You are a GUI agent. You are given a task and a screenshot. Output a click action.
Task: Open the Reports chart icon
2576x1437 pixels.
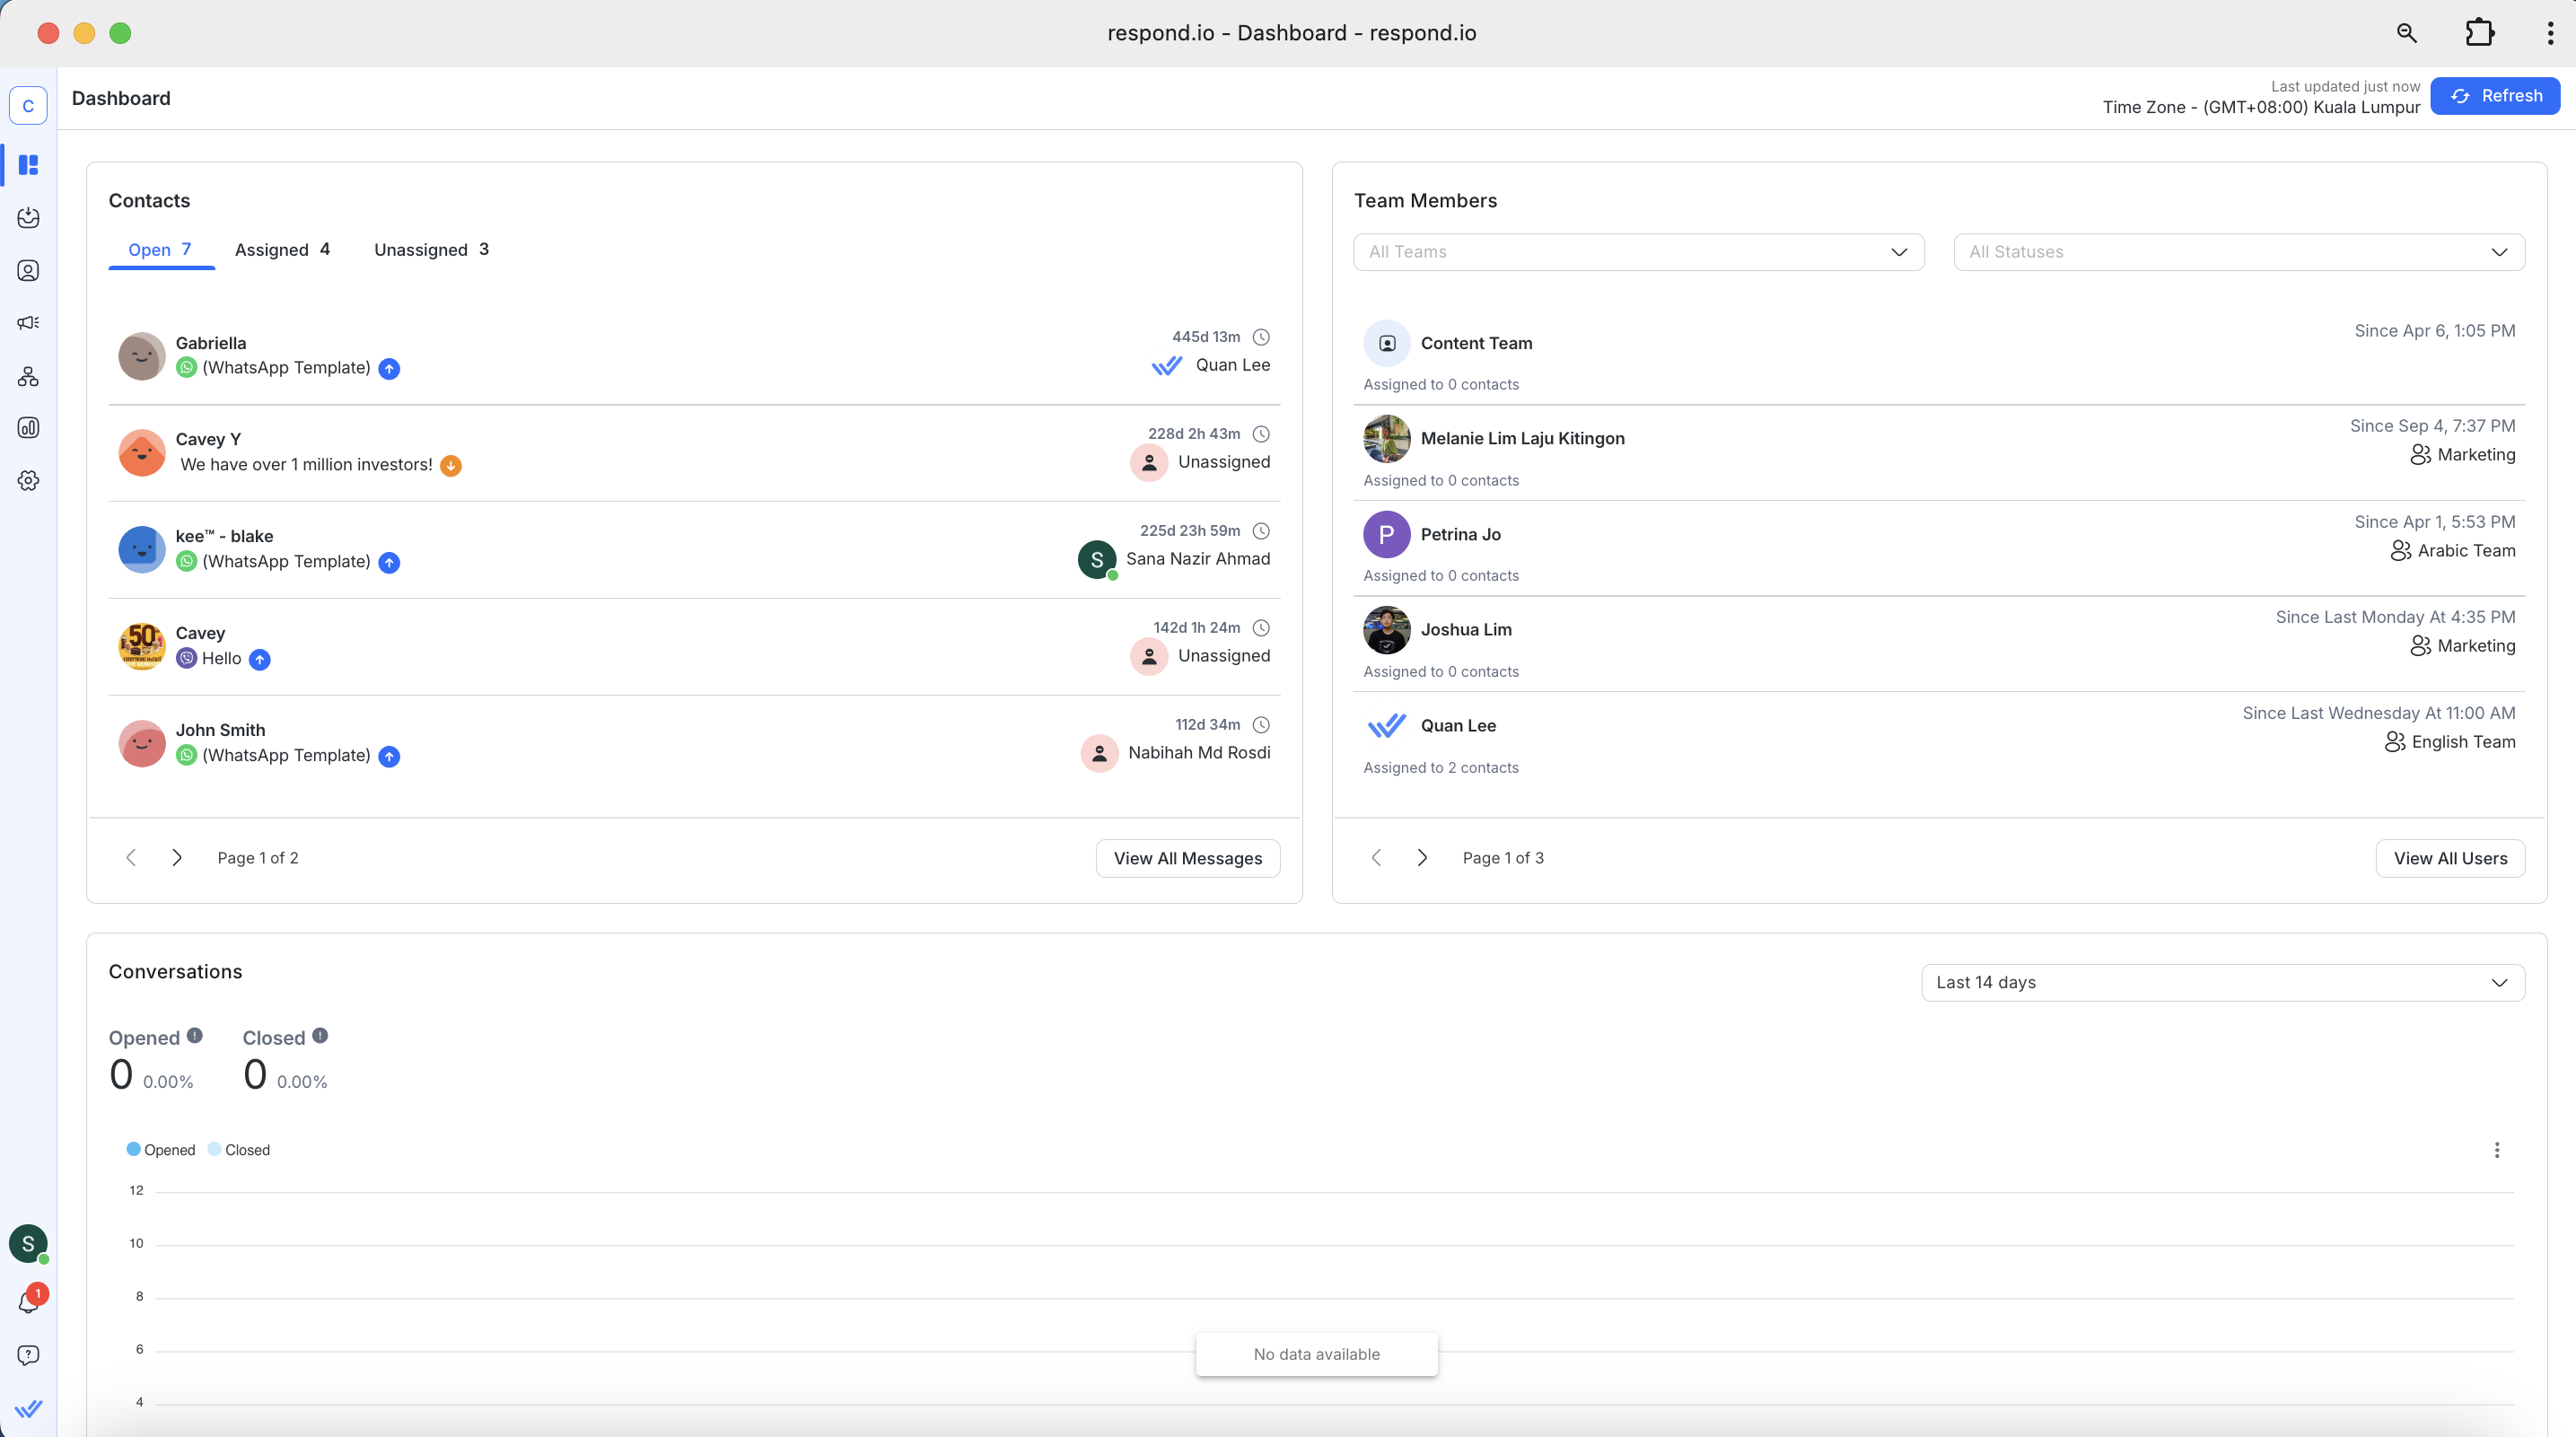pos(28,428)
